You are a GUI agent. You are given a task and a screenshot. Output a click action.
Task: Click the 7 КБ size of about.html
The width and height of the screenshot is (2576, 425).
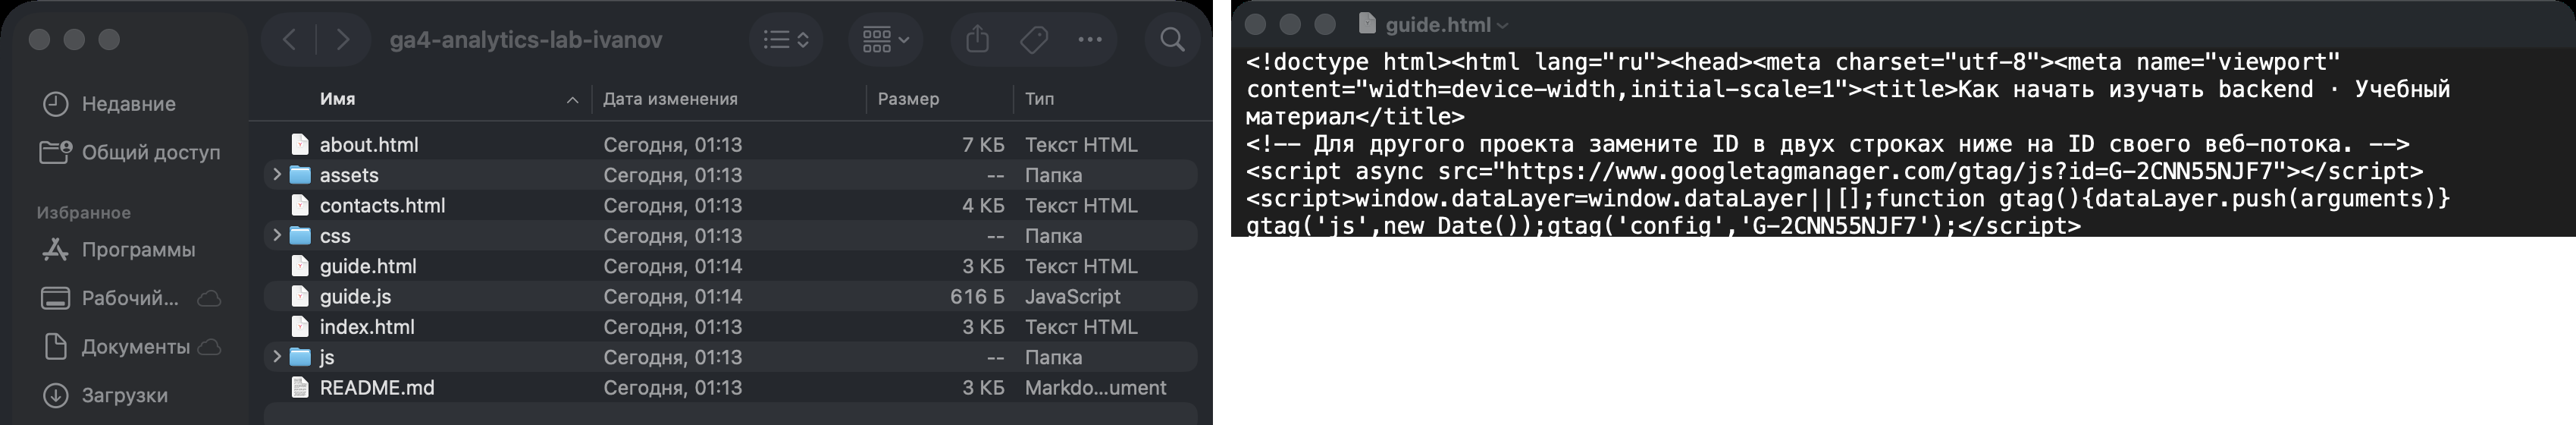(x=983, y=145)
